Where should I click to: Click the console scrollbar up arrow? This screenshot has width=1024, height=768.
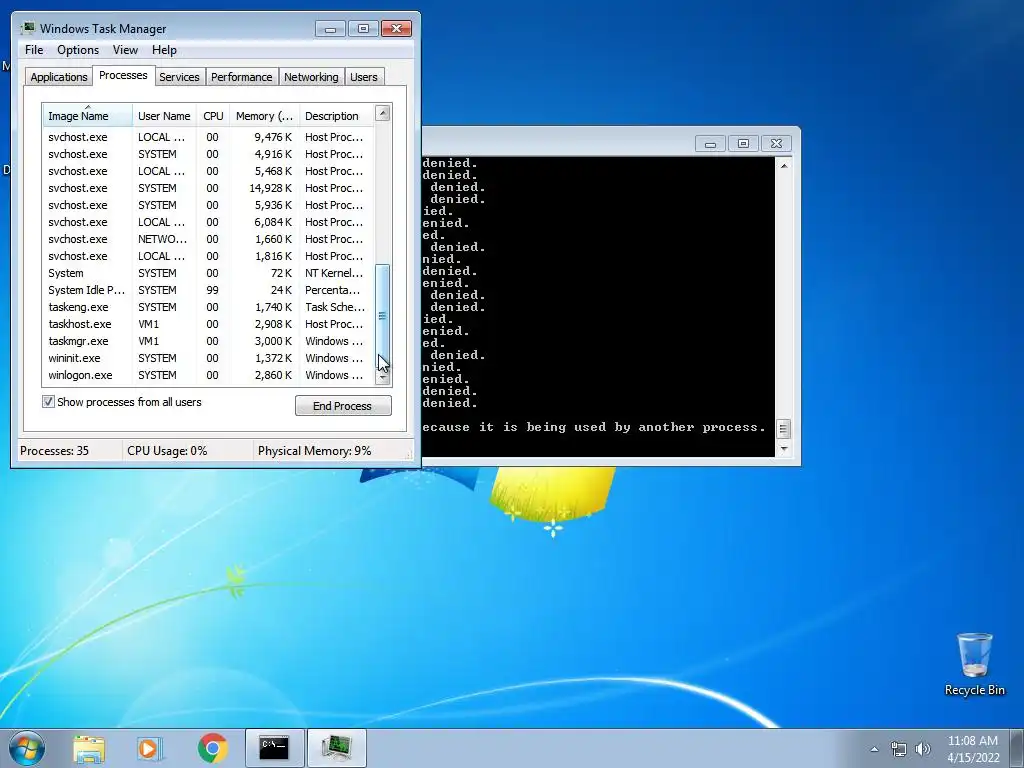[x=784, y=166]
